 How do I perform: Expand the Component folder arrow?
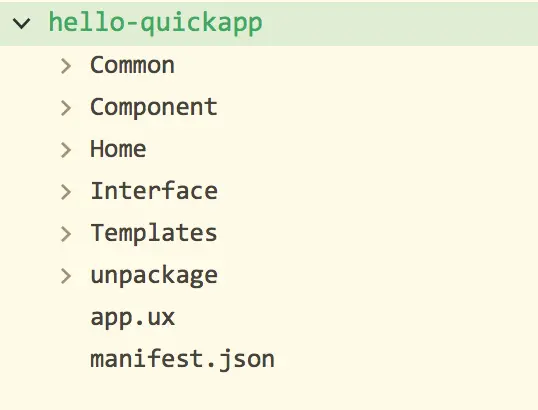tap(66, 108)
